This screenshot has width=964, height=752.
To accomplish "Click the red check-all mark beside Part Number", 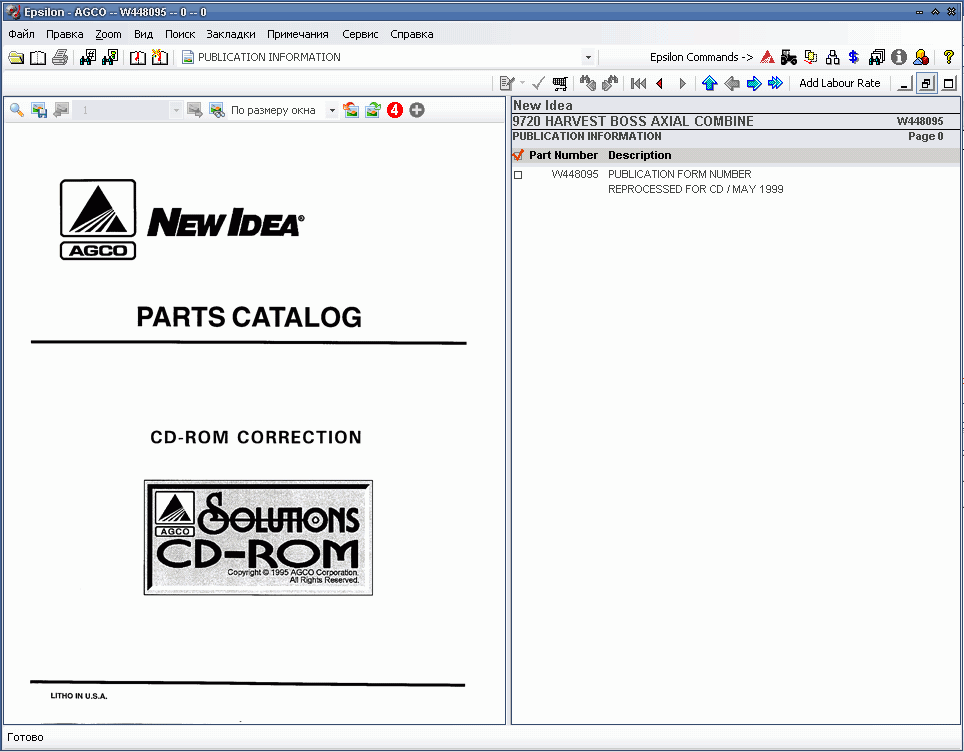I will point(518,155).
